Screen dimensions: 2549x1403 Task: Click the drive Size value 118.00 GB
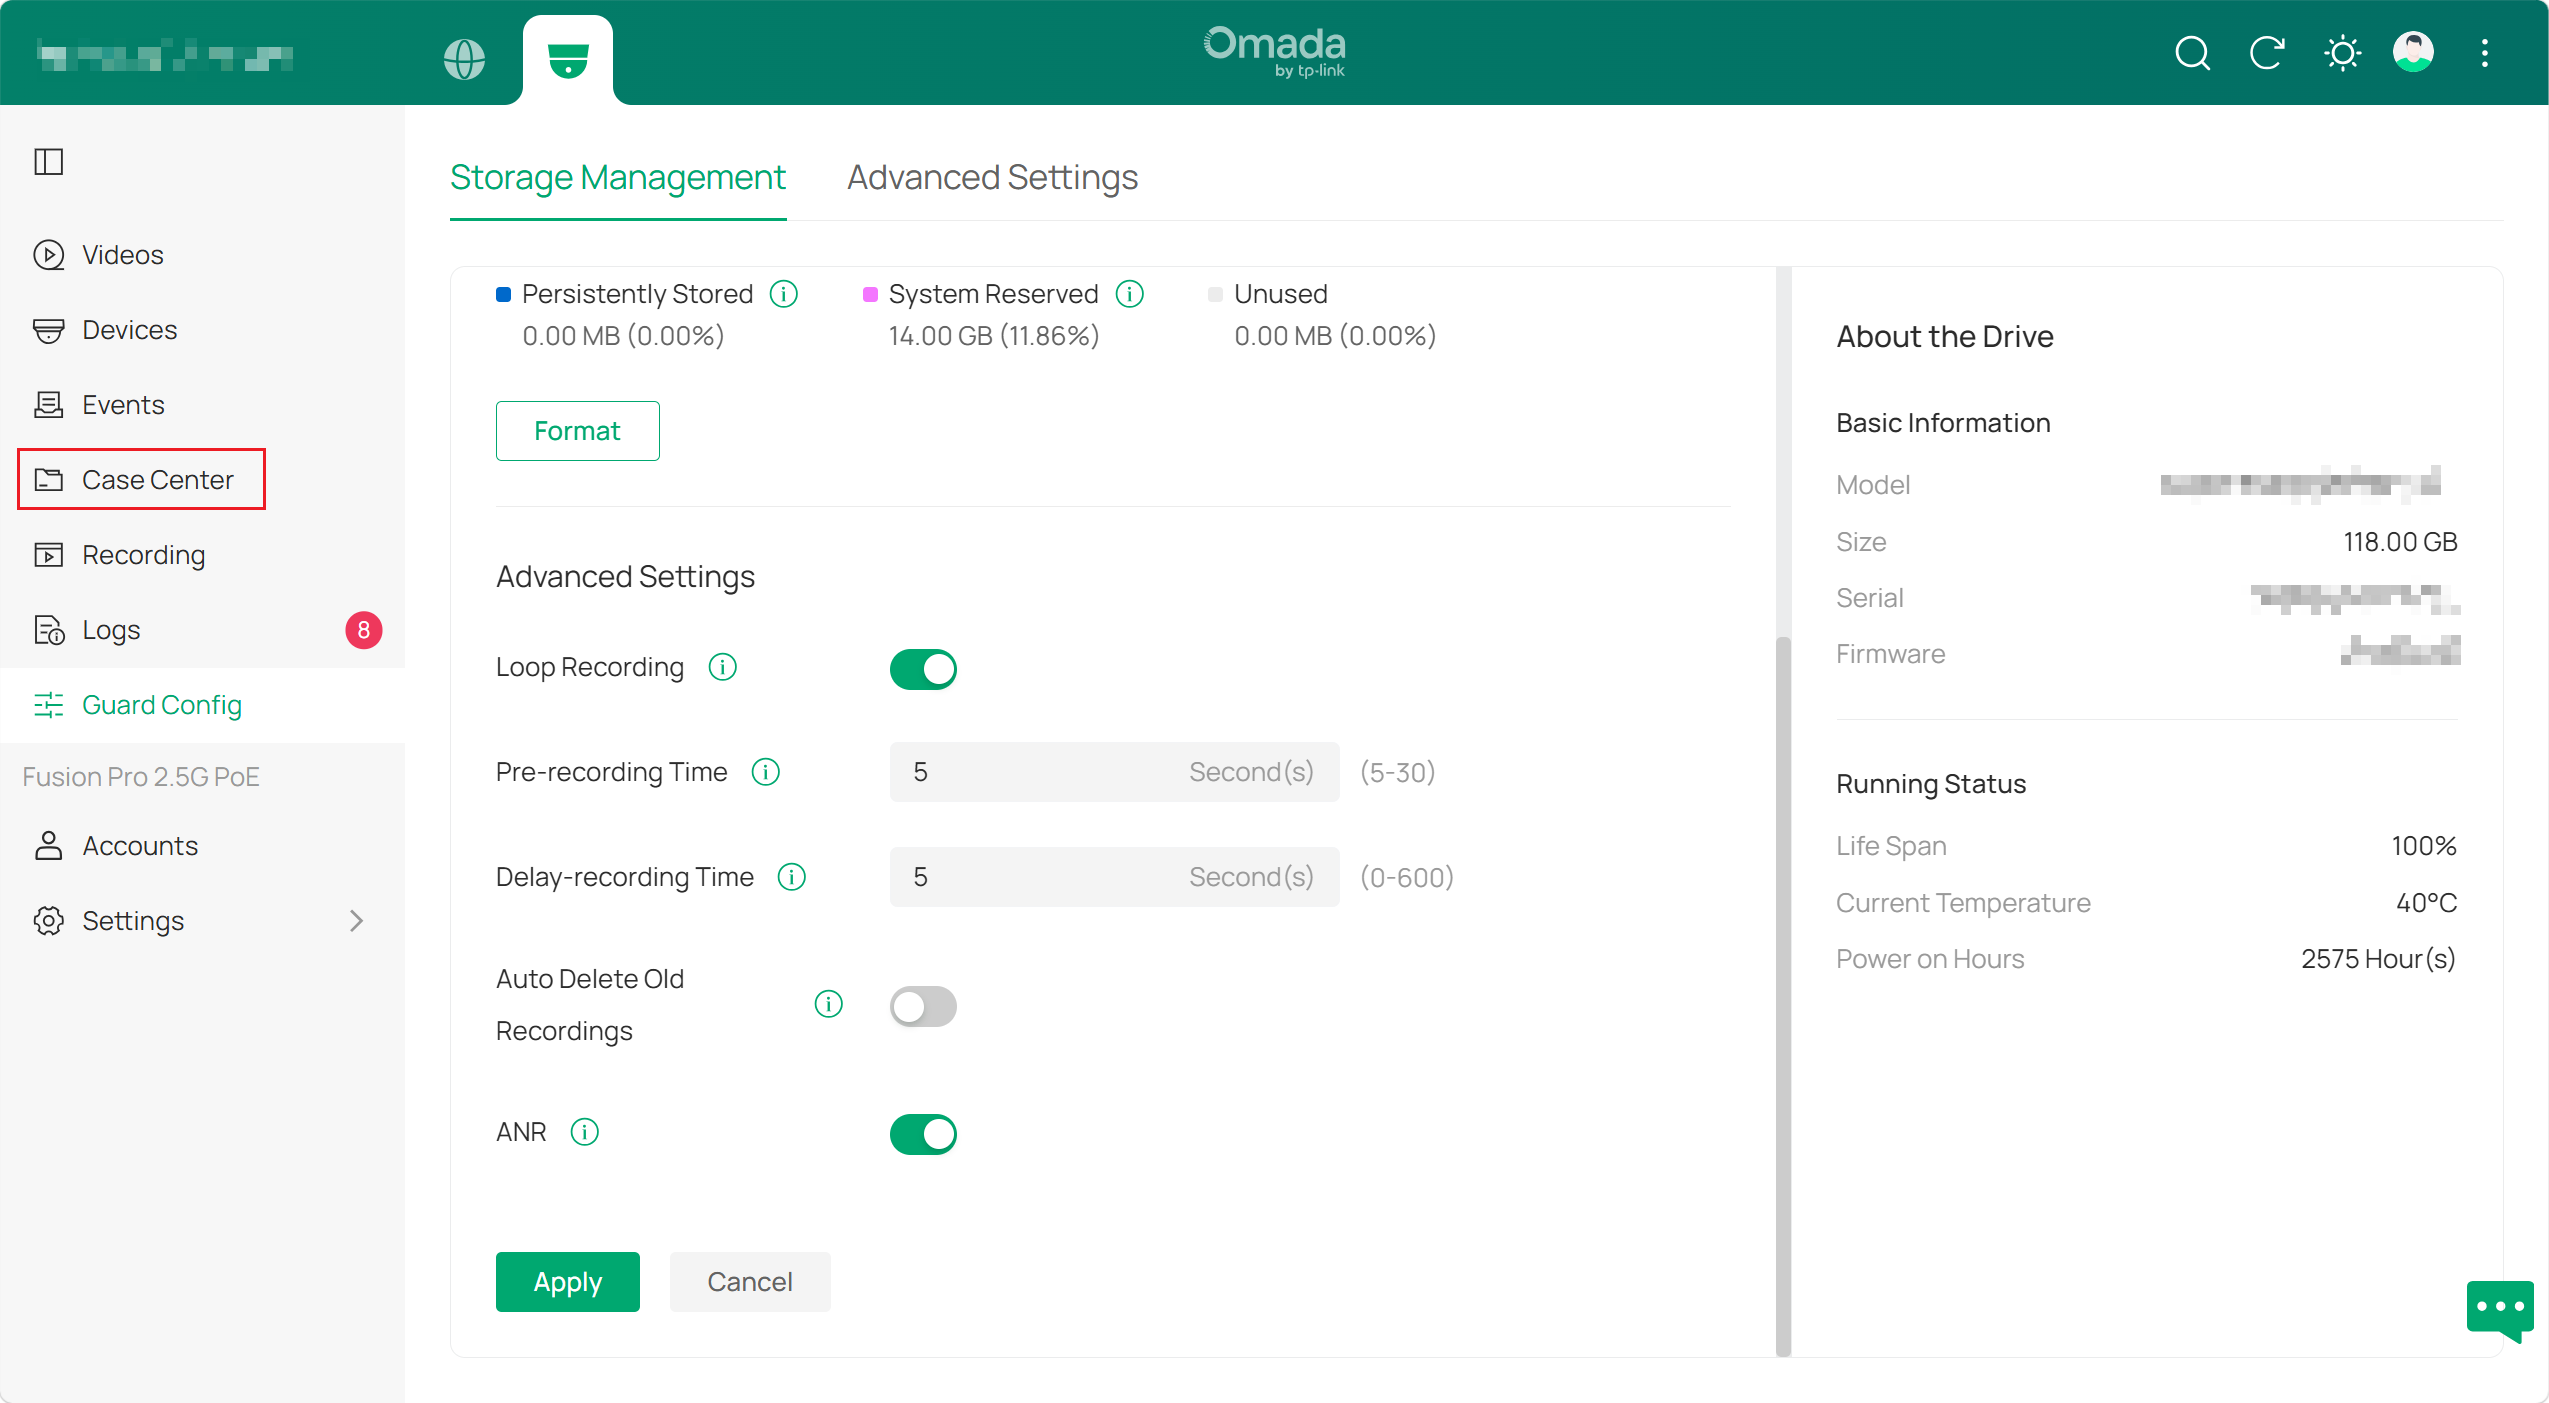(x=2400, y=542)
